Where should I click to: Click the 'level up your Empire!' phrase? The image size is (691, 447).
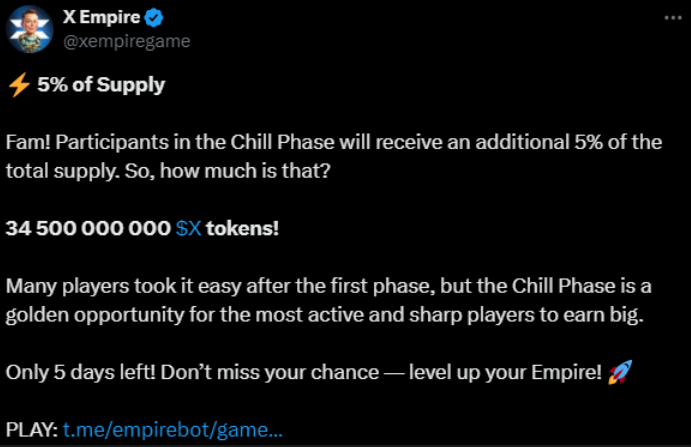pos(505,373)
